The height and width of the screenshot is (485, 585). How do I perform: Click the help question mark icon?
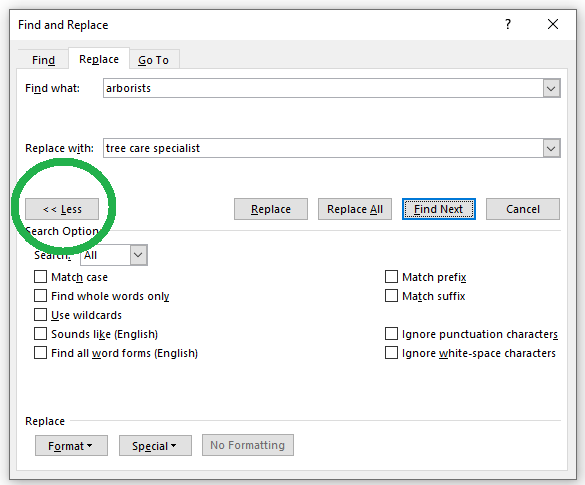(x=508, y=24)
